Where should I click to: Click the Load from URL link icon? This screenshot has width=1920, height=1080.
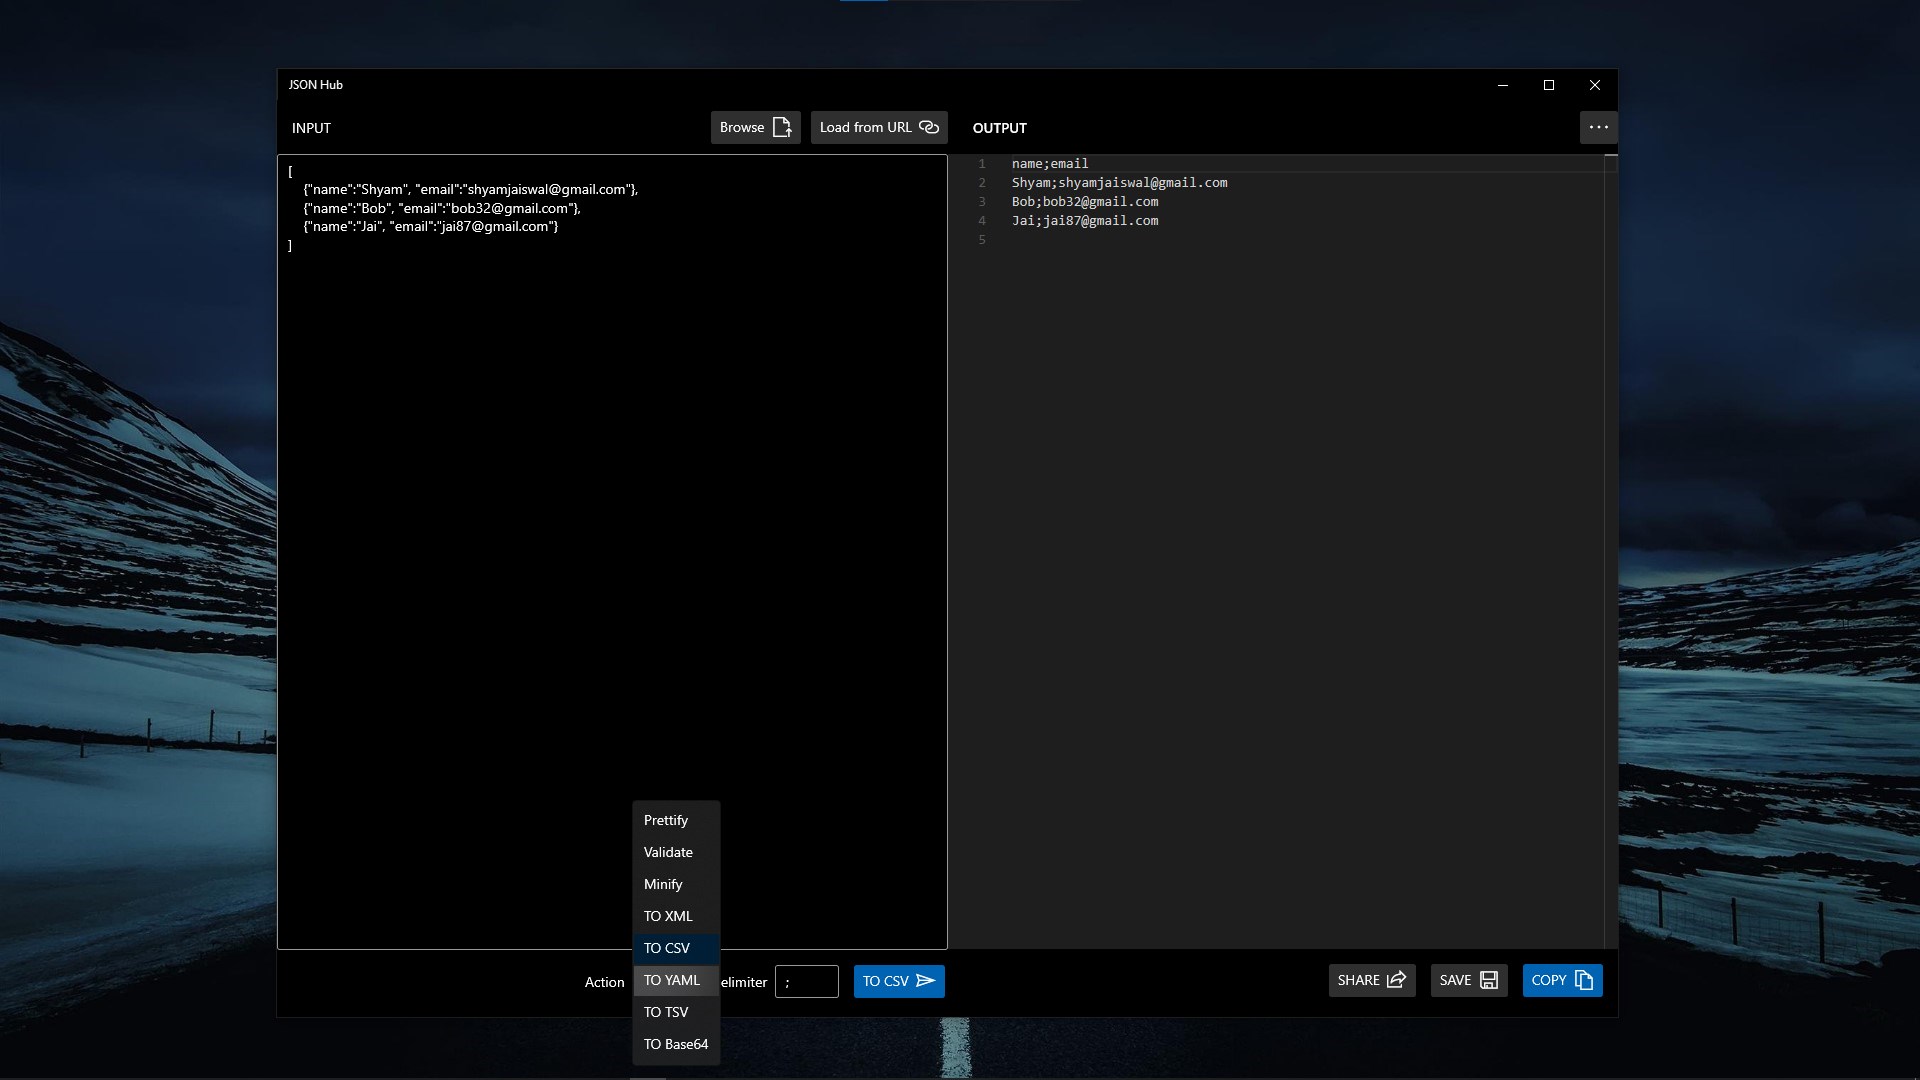[929, 127]
